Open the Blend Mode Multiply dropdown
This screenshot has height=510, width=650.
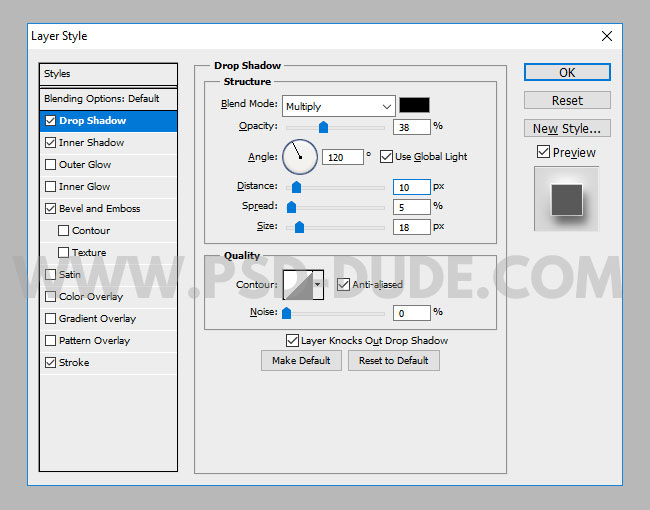[x=339, y=107]
